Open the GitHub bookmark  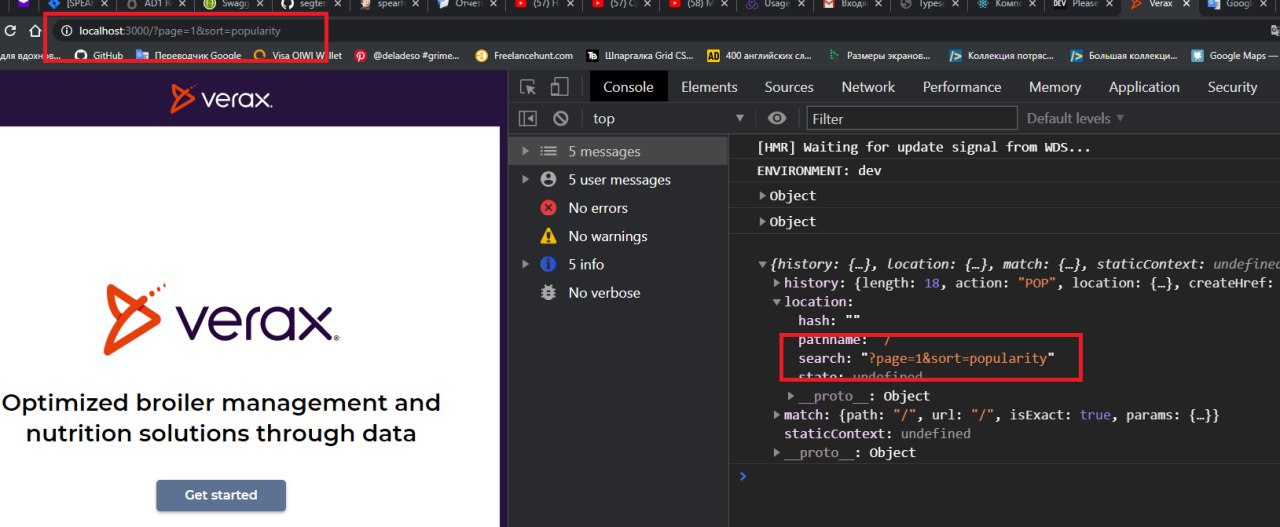[99, 56]
